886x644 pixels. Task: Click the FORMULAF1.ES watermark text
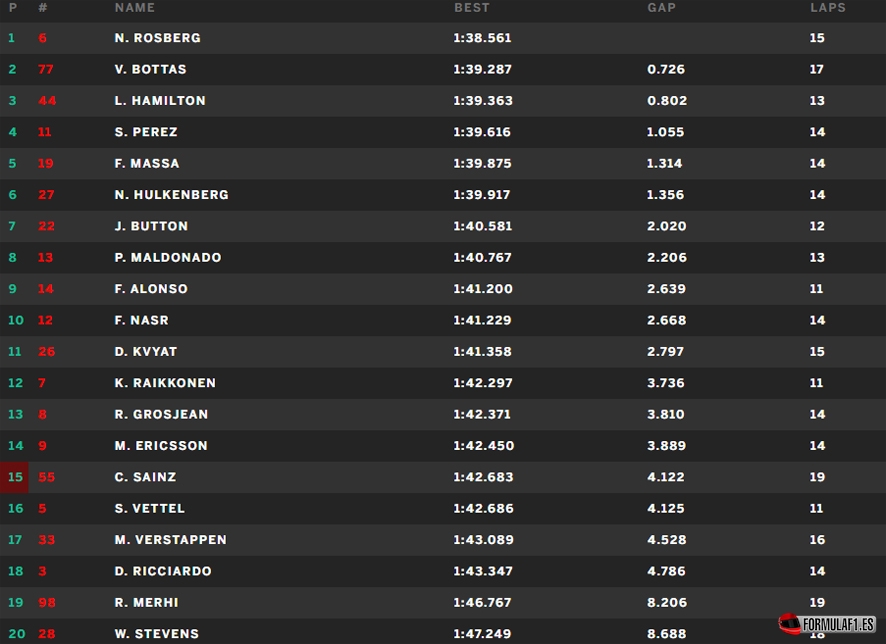coord(838,624)
